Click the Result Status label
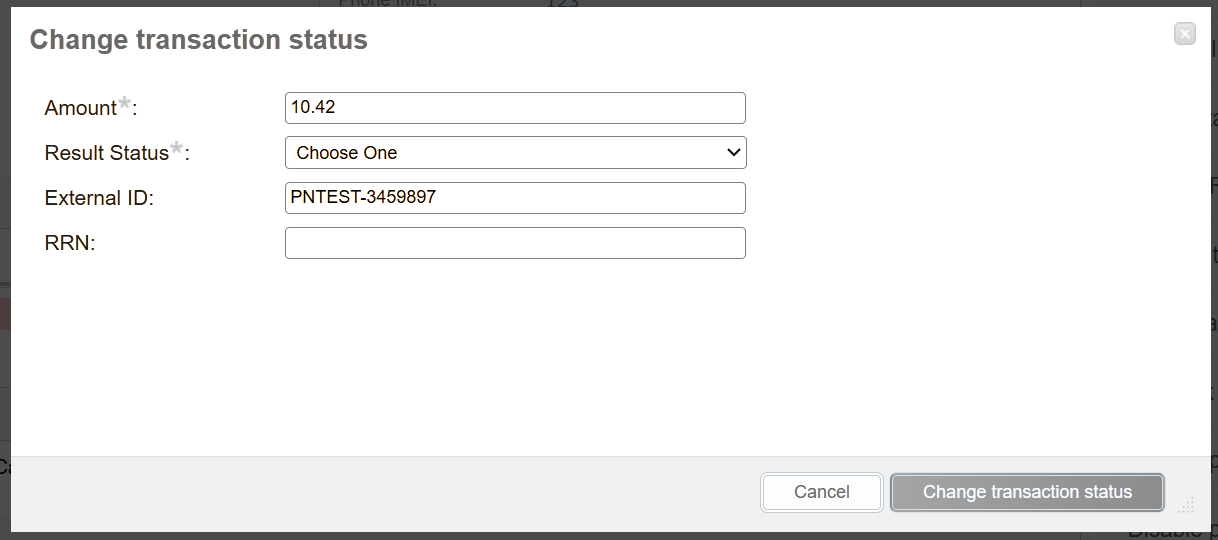The image size is (1218, 540). pyautogui.click(x=107, y=153)
